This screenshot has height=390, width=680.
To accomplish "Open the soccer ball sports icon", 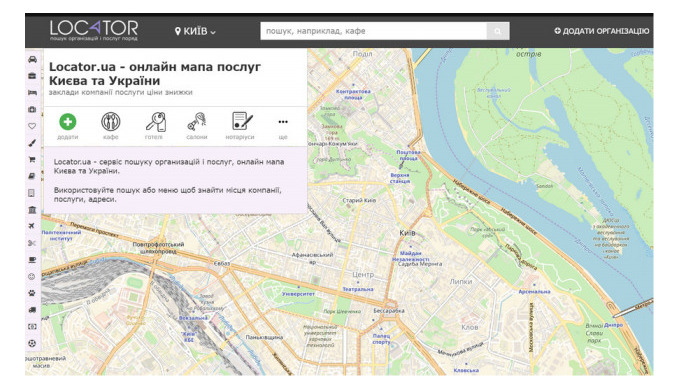I will click(x=32, y=343).
